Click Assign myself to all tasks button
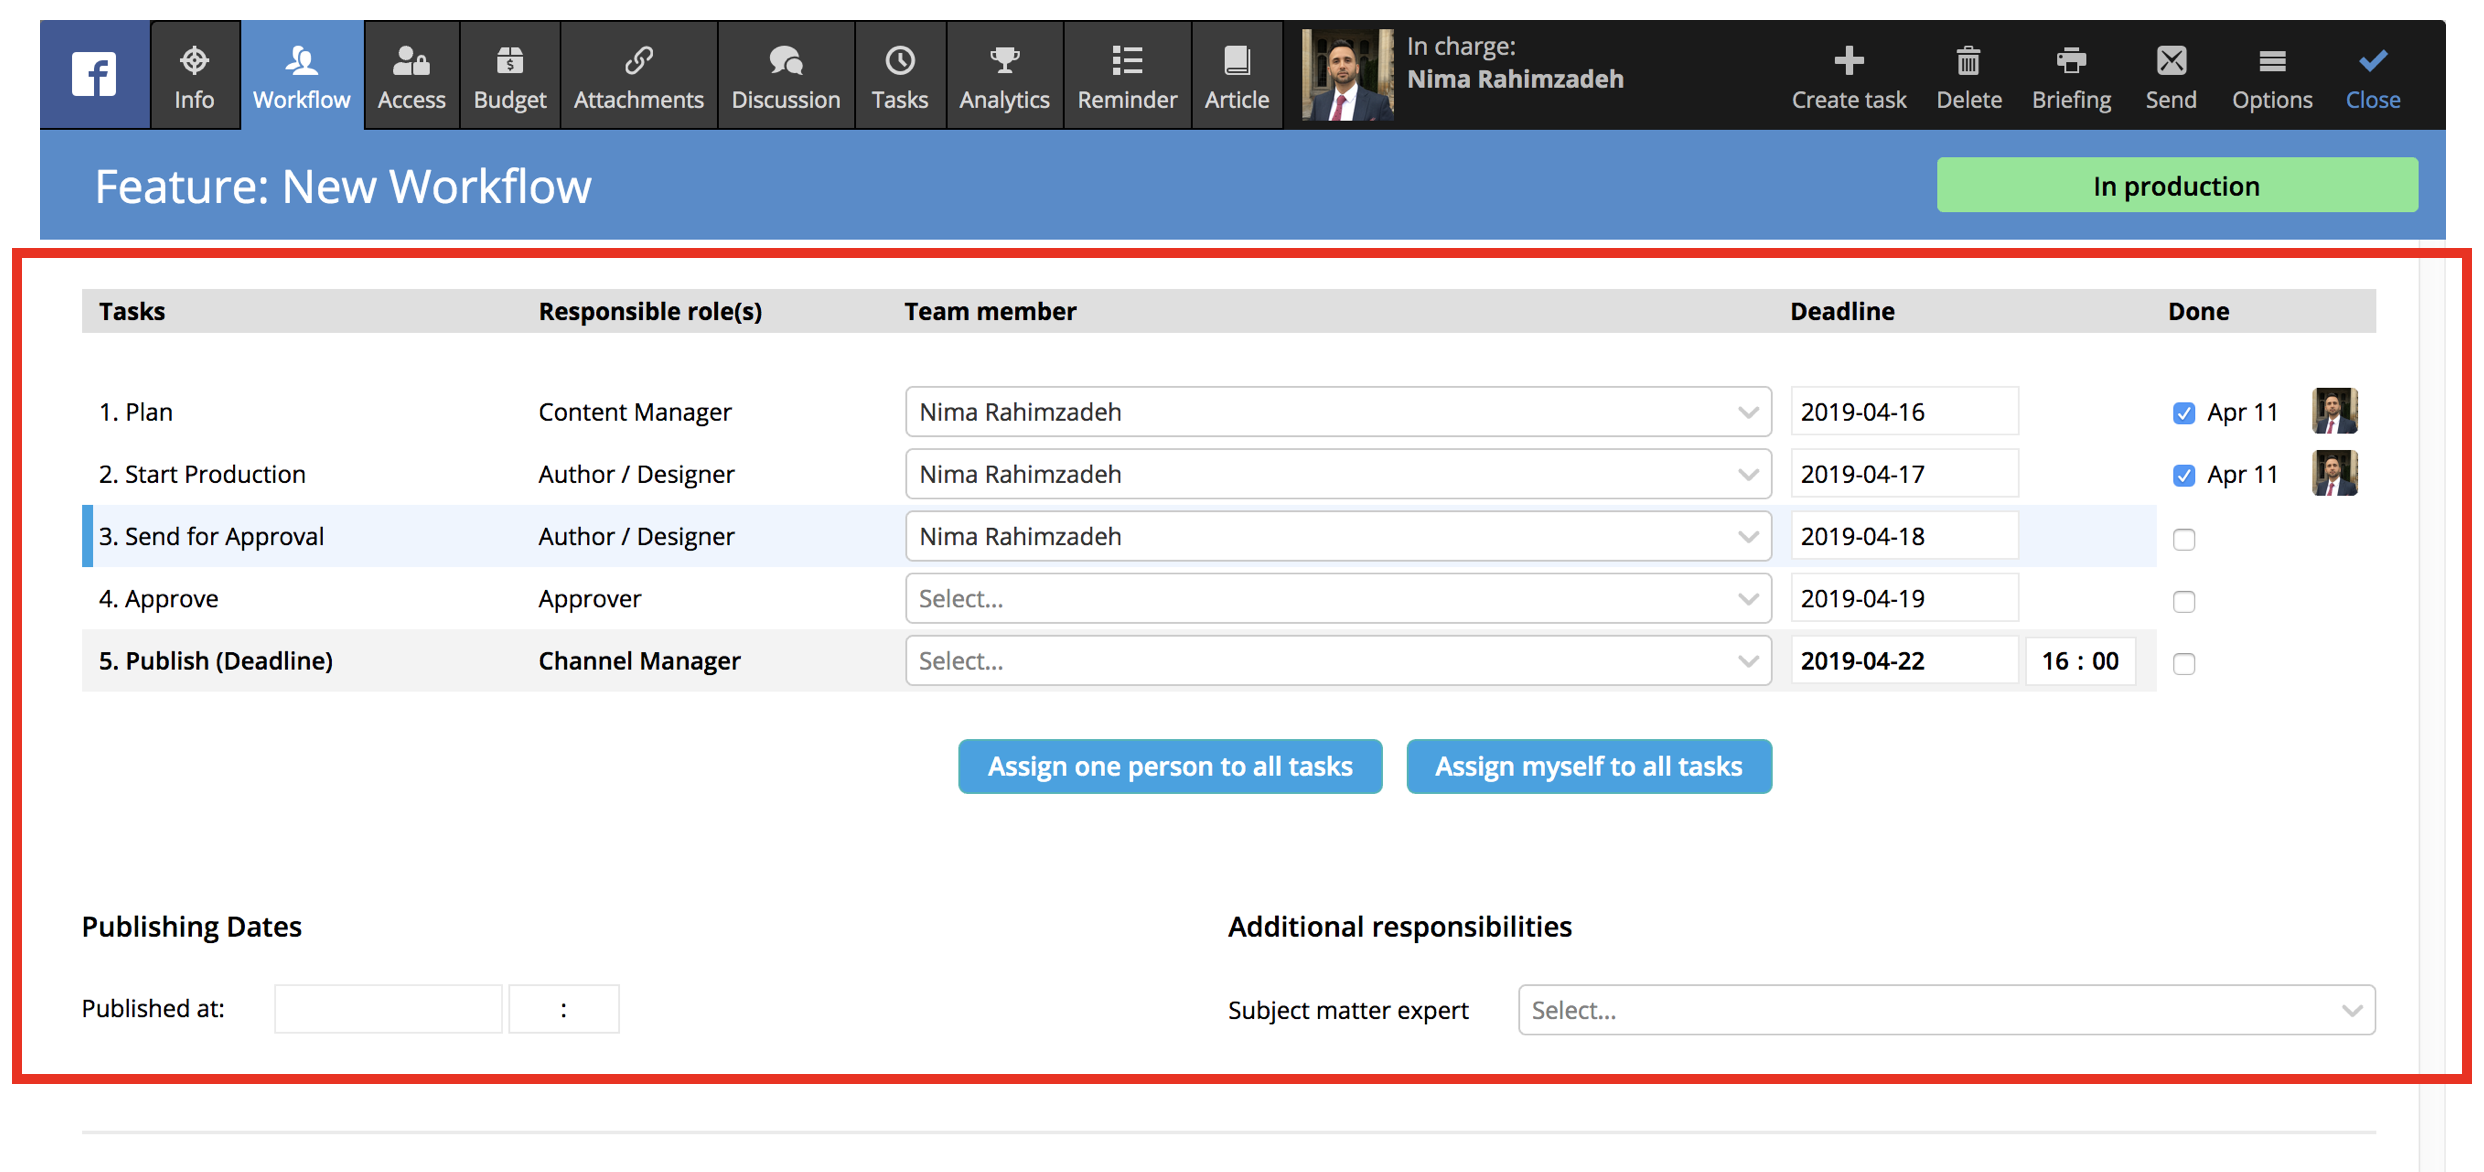Screen dimensions: 2484x1172 point(1589,767)
